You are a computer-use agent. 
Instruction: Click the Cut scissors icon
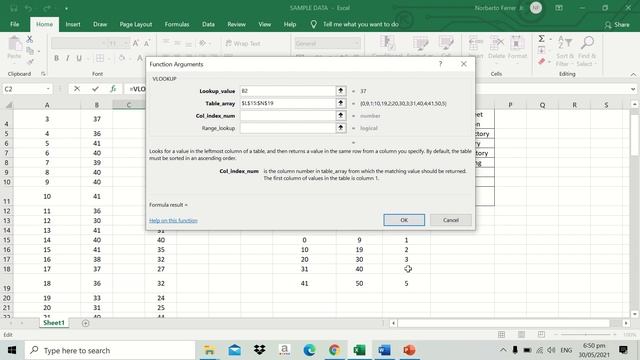click(x=29, y=39)
